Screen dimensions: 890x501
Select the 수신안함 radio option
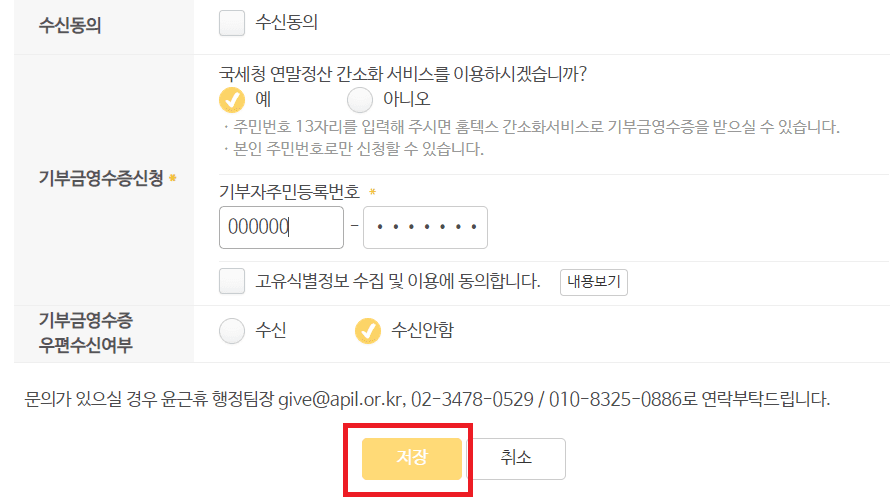coord(368,331)
